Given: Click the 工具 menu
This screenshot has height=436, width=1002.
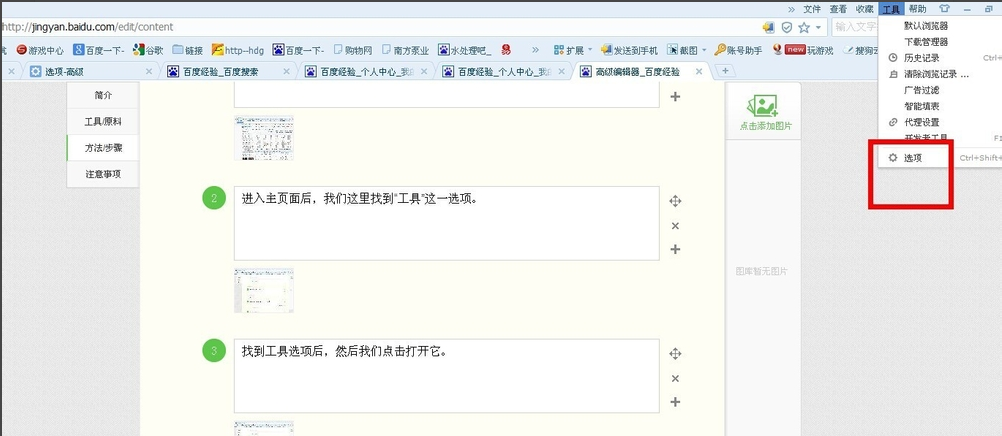Looking at the screenshot, I should (891, 9).
